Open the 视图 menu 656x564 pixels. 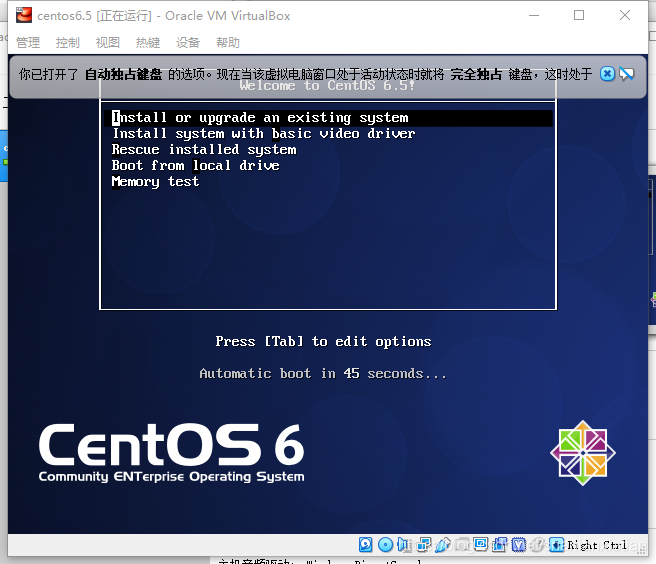[108, 42]
